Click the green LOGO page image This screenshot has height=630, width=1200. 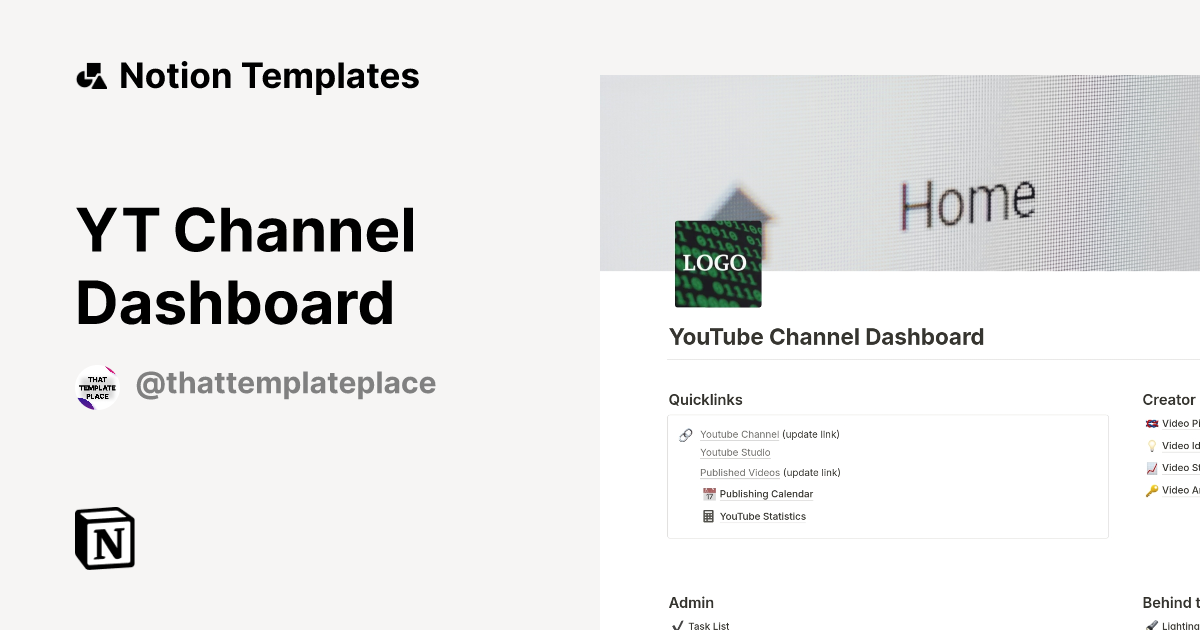pos(718,264)
